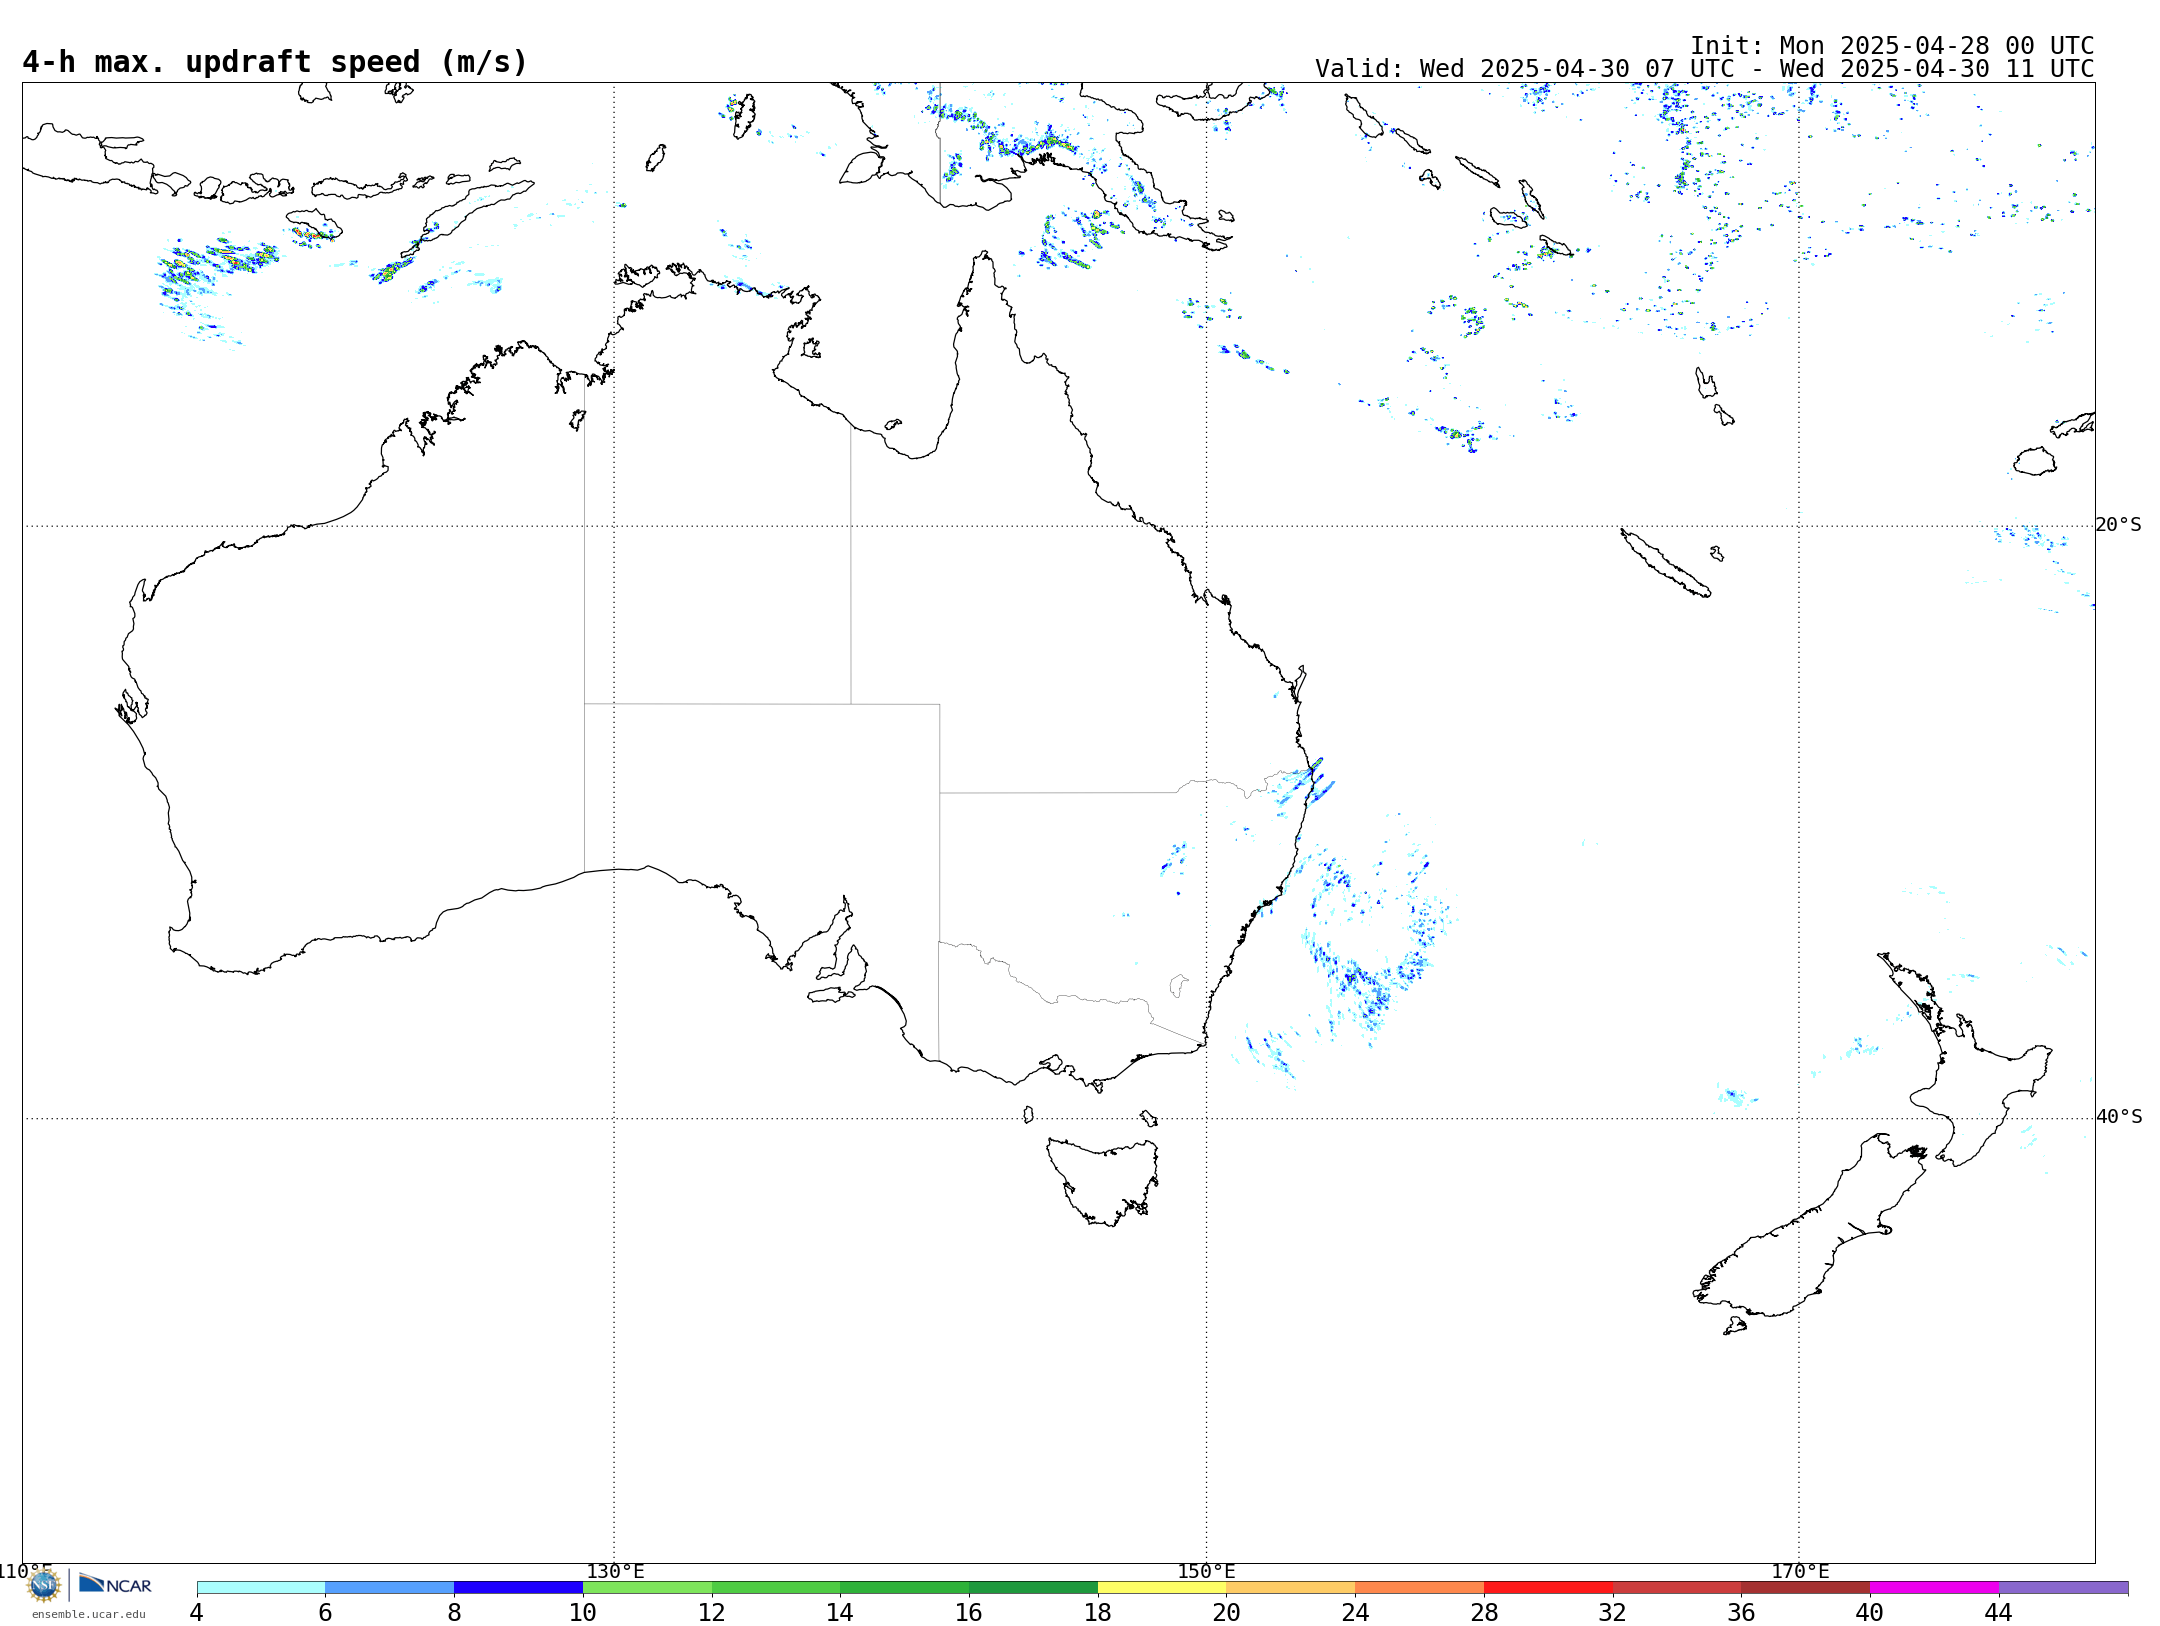Click the 130°E longitude label
2160x1626 pixels.
[x=615, y=1572]
